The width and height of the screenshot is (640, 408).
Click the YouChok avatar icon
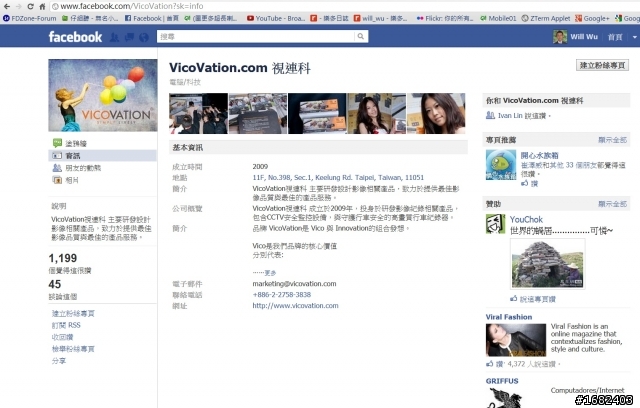coord(496,224)
